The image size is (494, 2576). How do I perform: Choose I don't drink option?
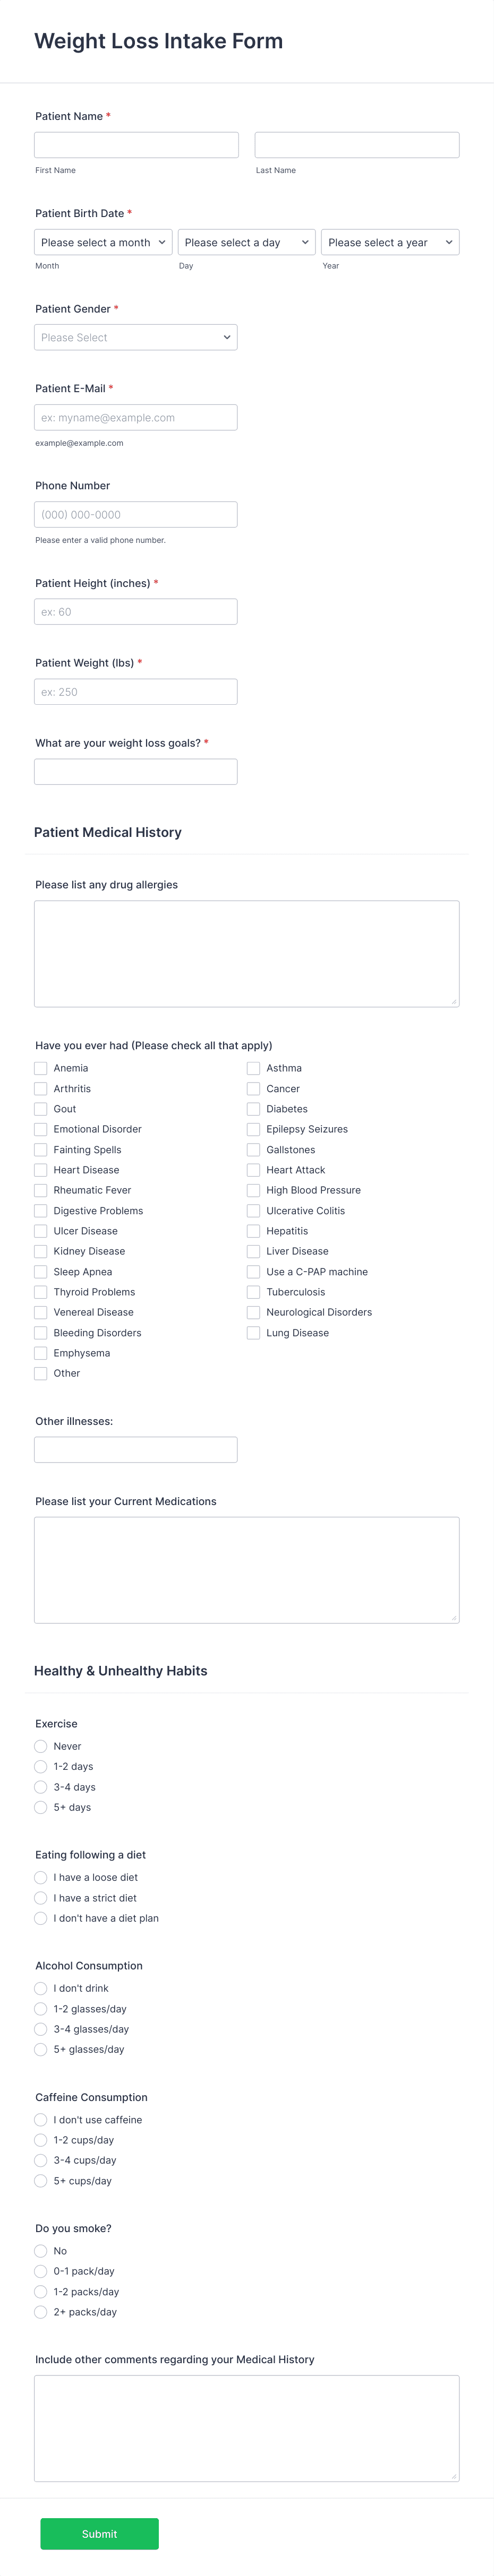41,1988
